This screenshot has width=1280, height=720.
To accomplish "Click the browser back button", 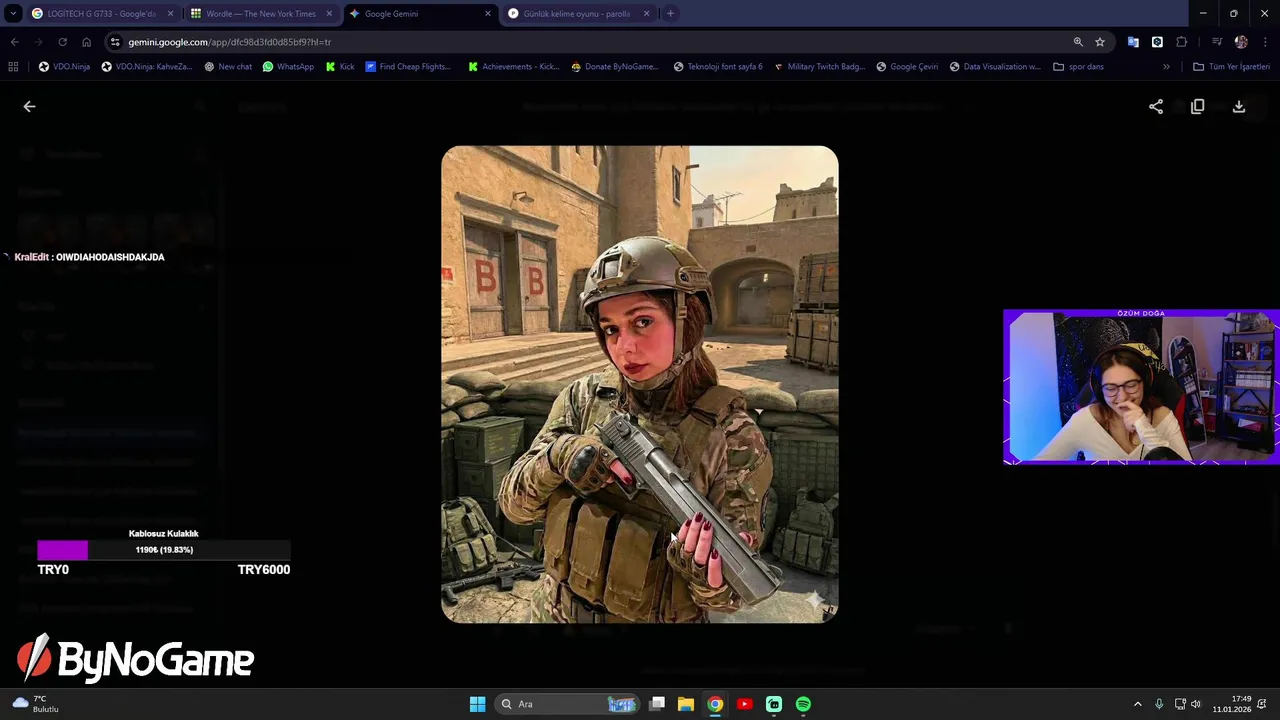I will [x=14, y=42].
